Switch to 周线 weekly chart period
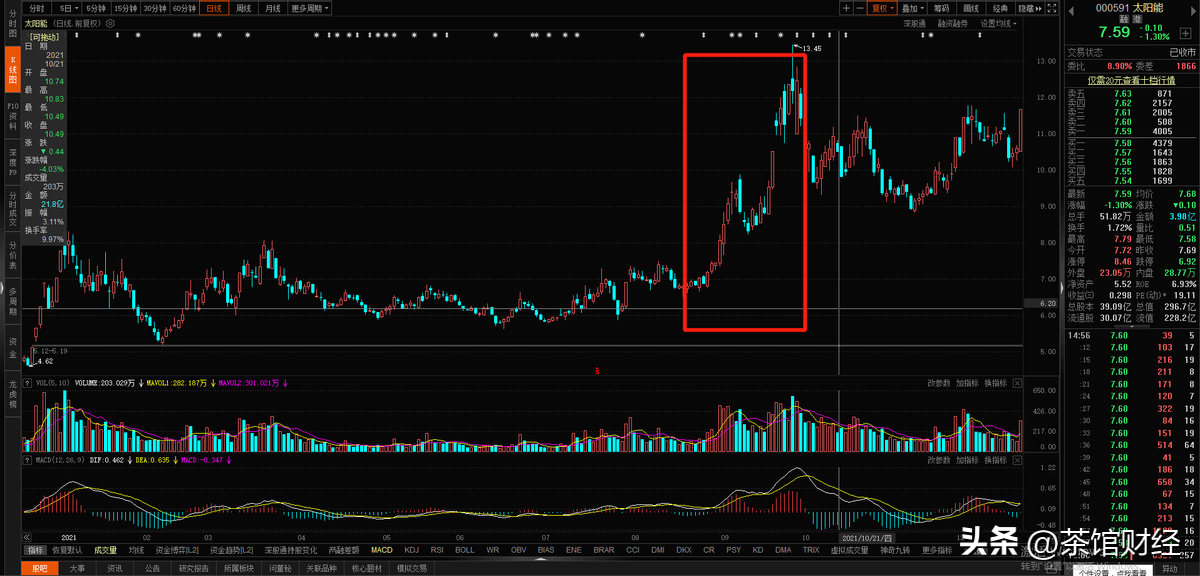 pos(243,8)
